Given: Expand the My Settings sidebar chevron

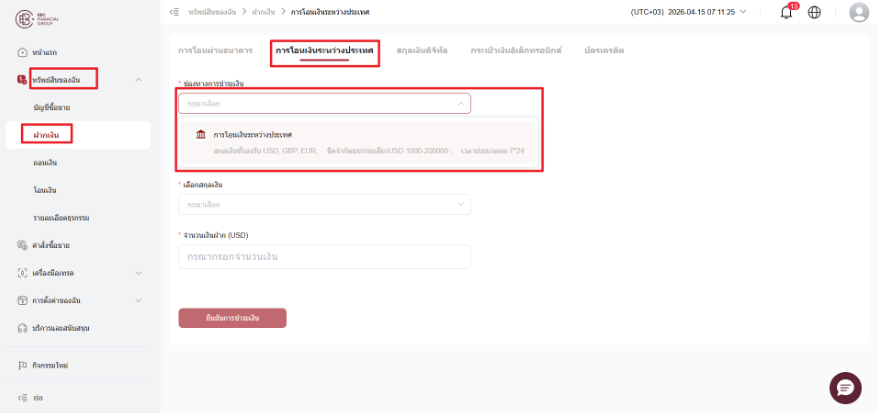Looking at the screenshot, I should [x=139, y=301].
